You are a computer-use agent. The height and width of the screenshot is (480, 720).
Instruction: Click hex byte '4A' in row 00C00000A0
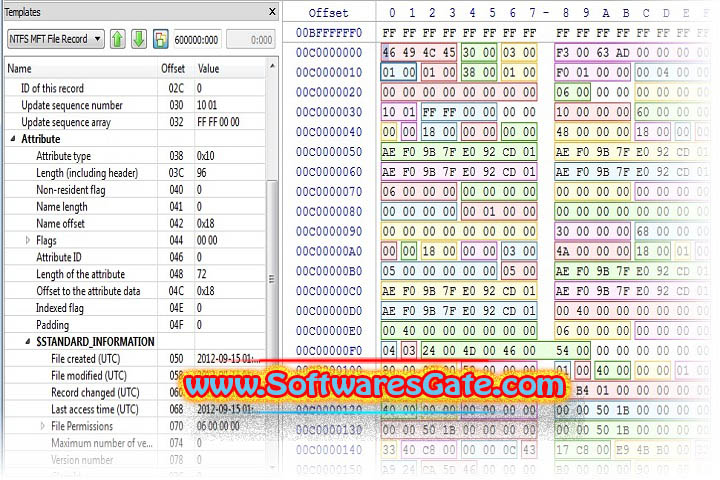pyautogui.click(x=562, y=251)
